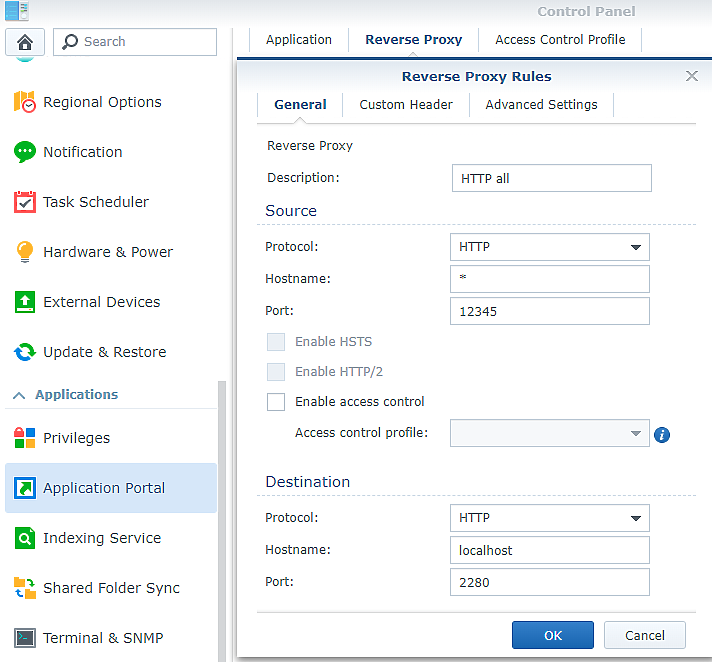Click the Search input box

[x=135, y=42]
